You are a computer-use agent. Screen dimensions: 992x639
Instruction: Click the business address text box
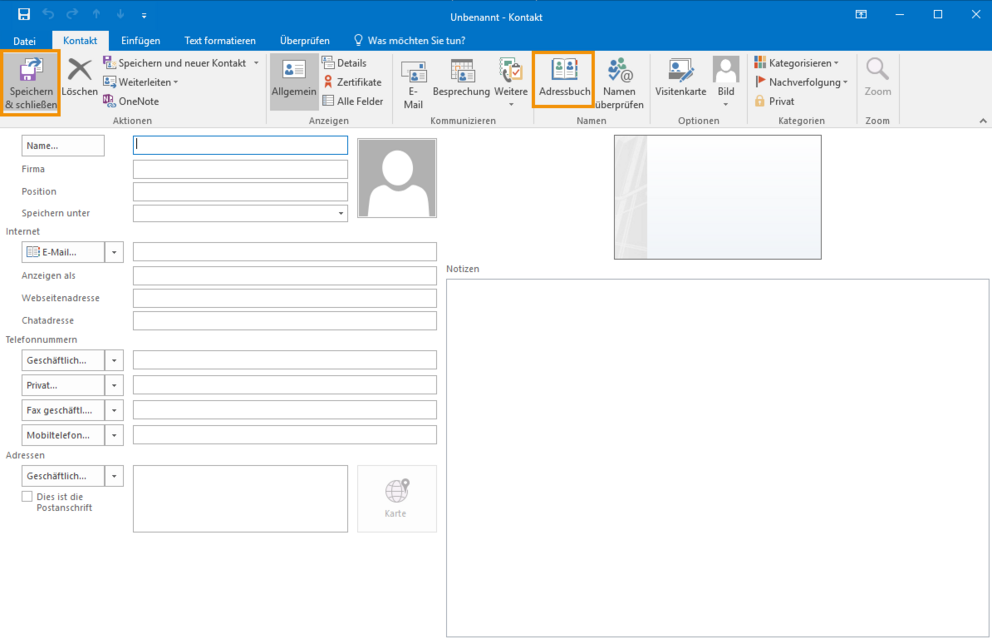(x=240, y=499)
